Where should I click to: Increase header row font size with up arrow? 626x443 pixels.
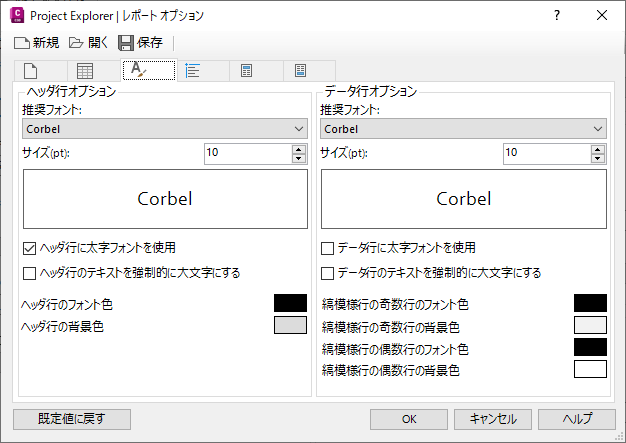pos(298,148)
